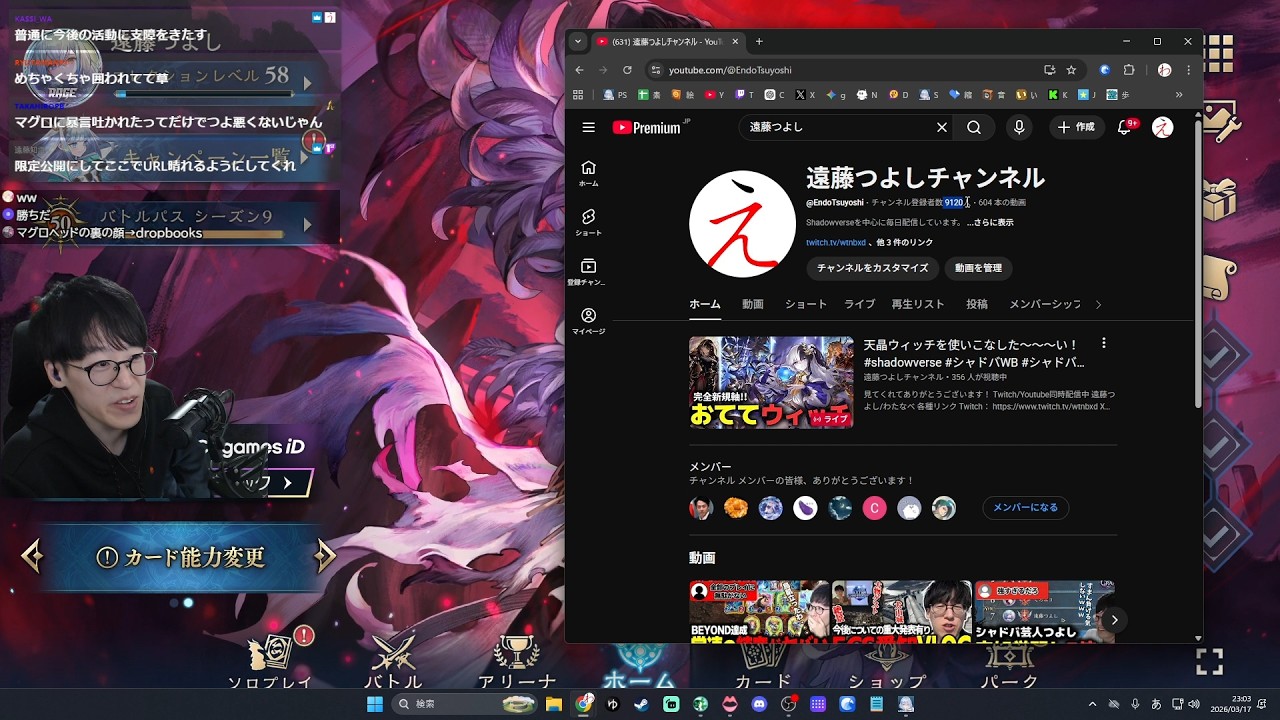
Task: Start voice search with the microphone icon
Action: [1019, 127]
